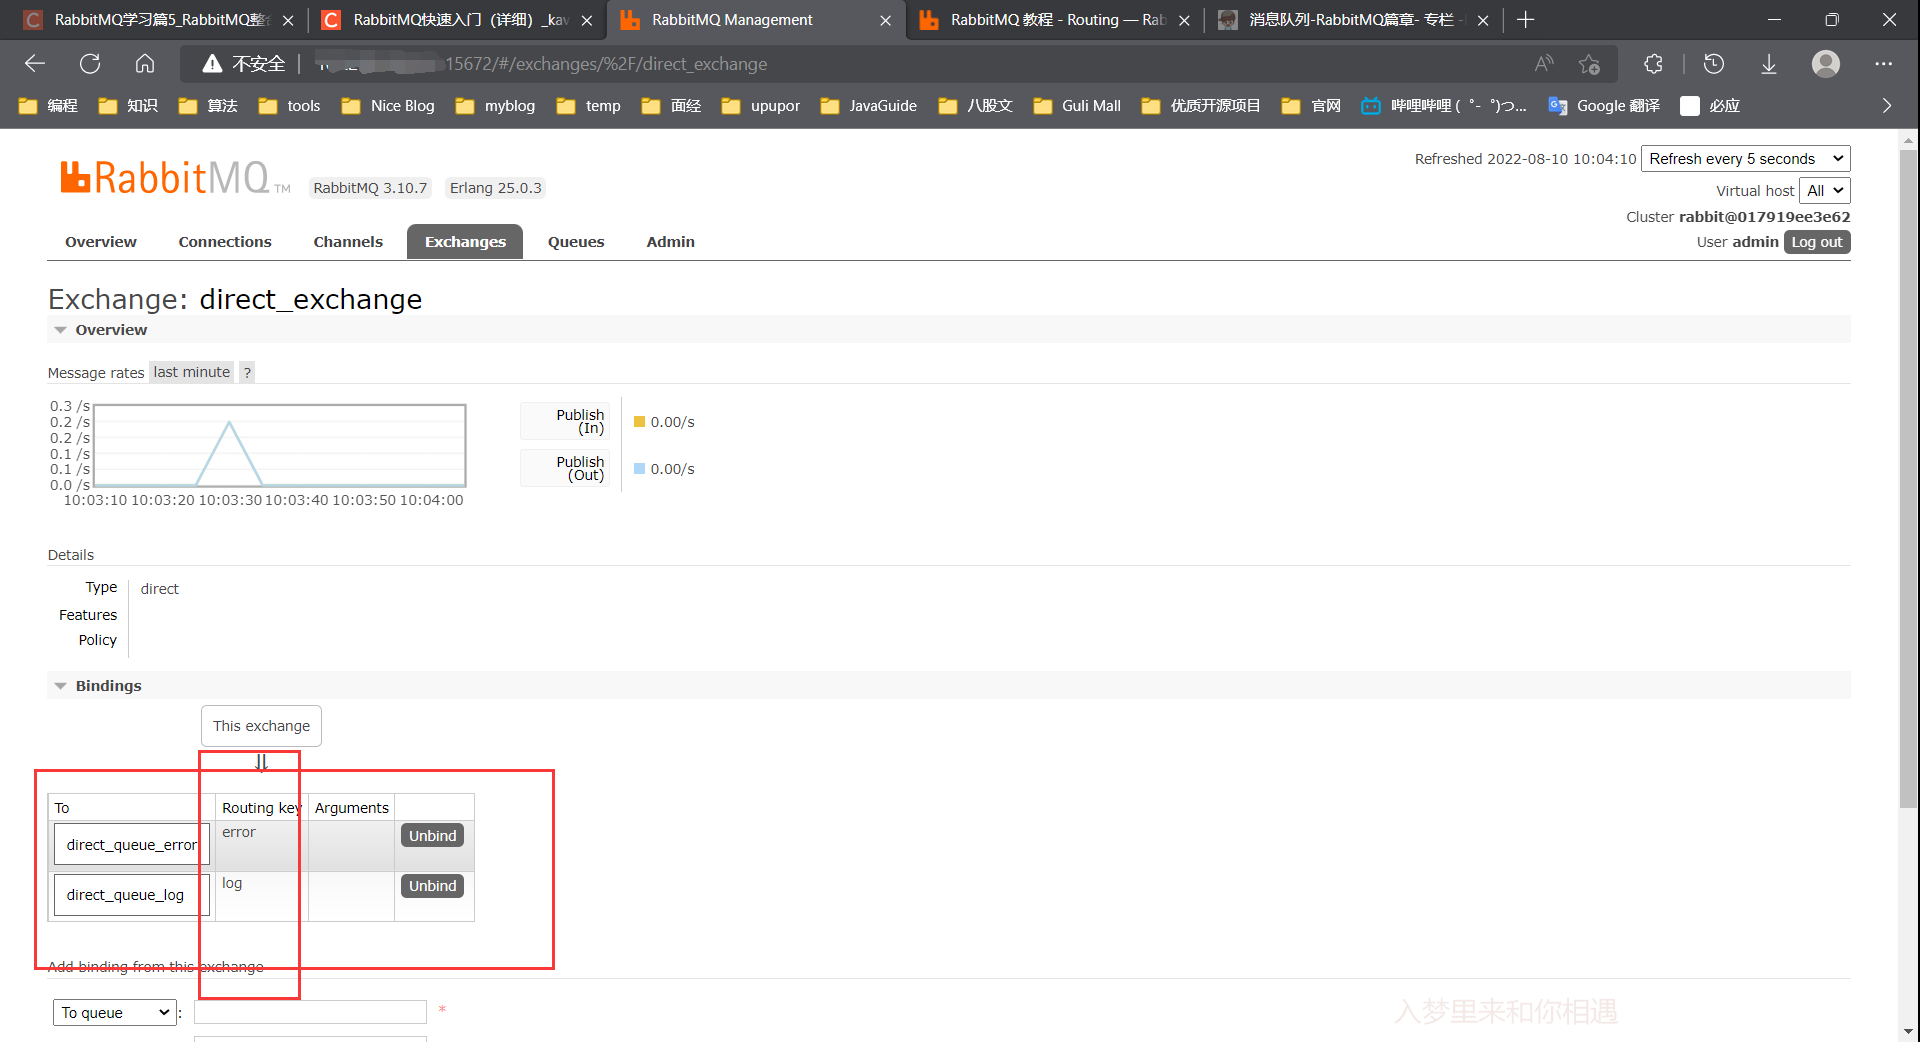This screenshot has width=1920, height=1042.
Task: Open the Google 翻译 bookmark
Action: click(x=1604, y=106)
